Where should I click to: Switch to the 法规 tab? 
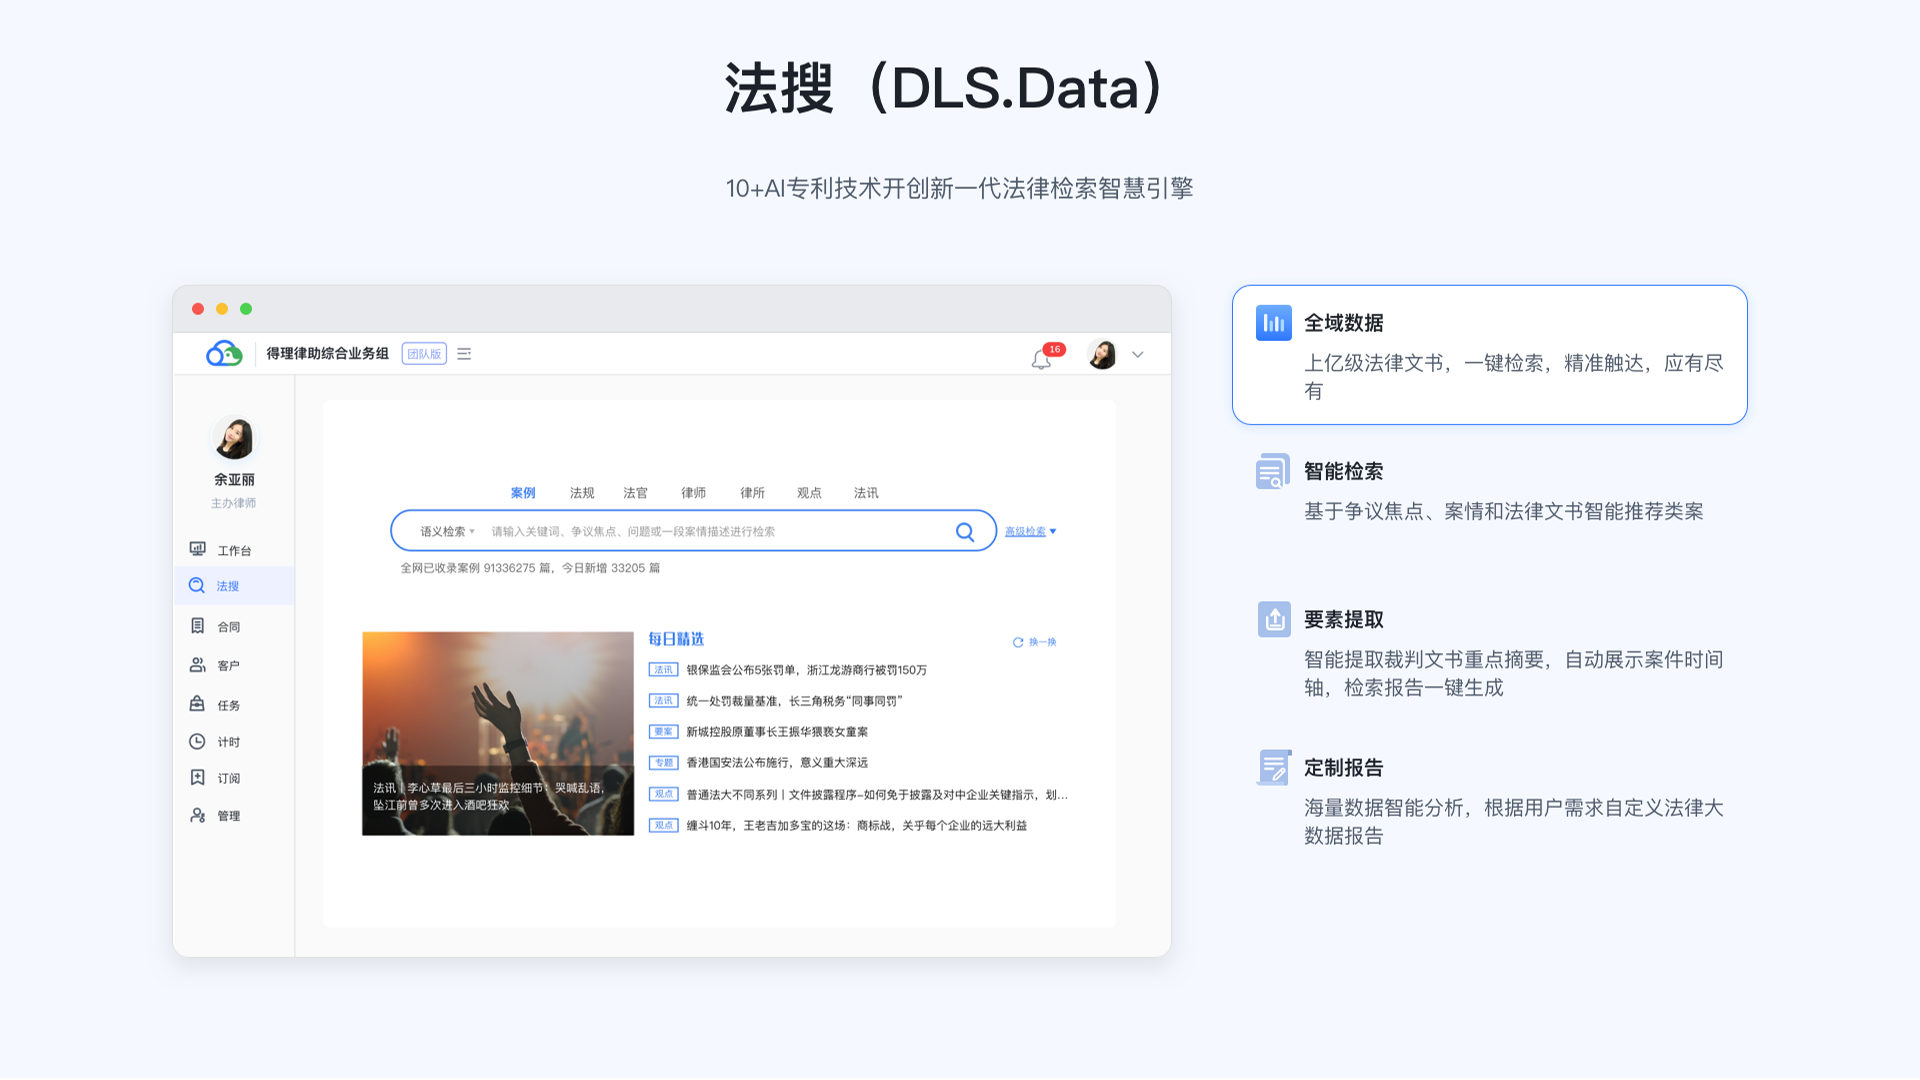coord(581,492)
